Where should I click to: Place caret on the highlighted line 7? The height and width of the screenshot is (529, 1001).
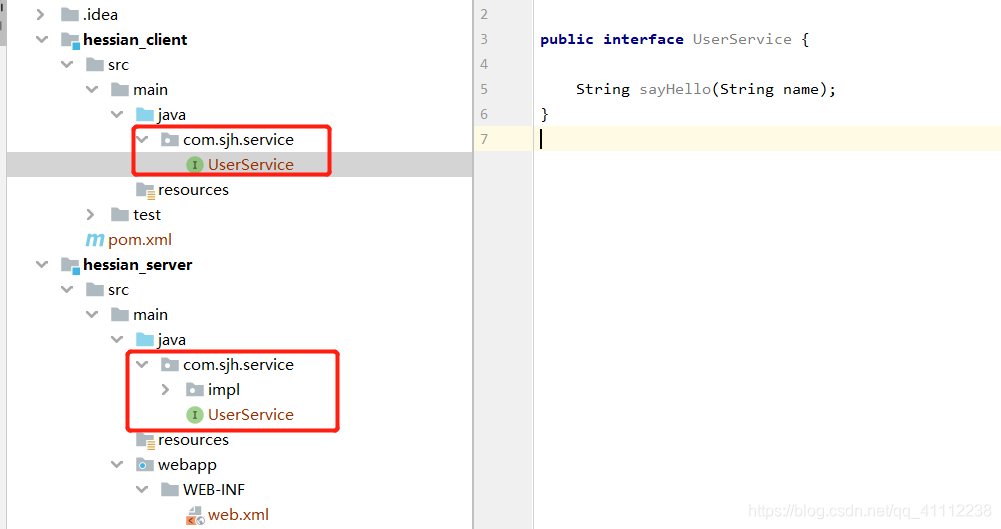(x=767, y=139)
